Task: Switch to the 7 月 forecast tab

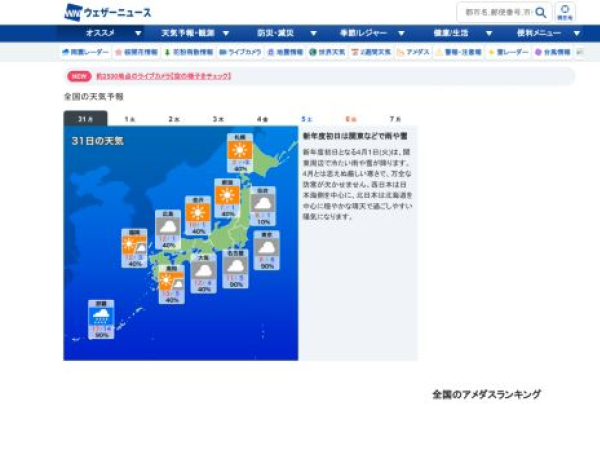Action: click(x=395, y=119)
